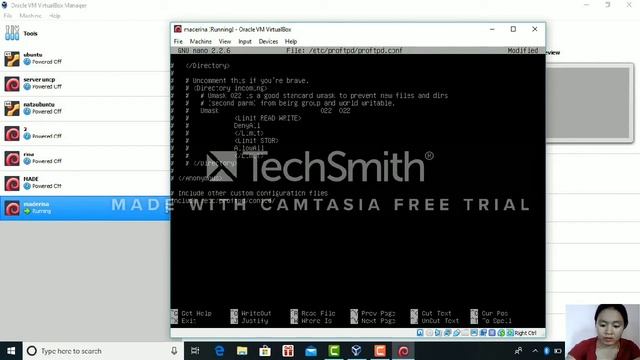Click the battery icon in system tray
Viewport: 640px width, 360px height.
click(x=558, y=351)
